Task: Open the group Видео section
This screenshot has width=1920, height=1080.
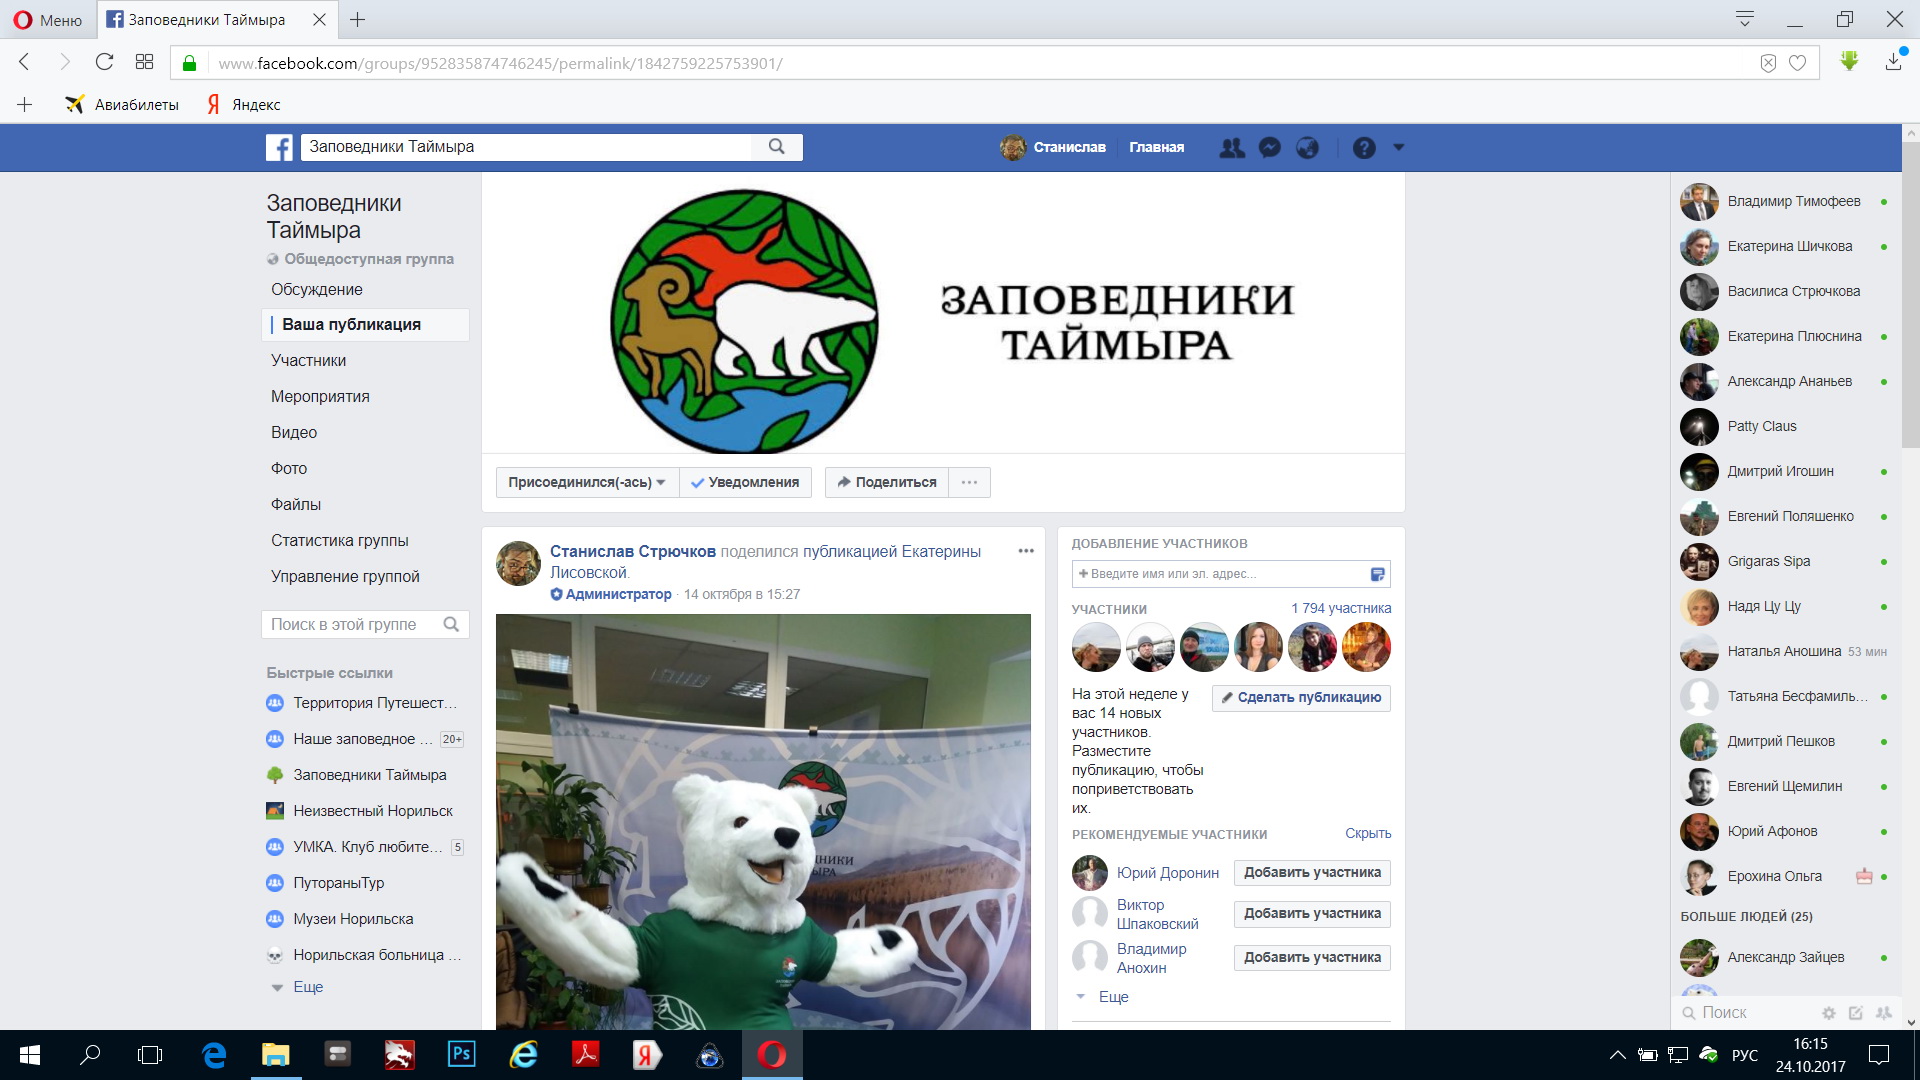Action: (294, 432)
